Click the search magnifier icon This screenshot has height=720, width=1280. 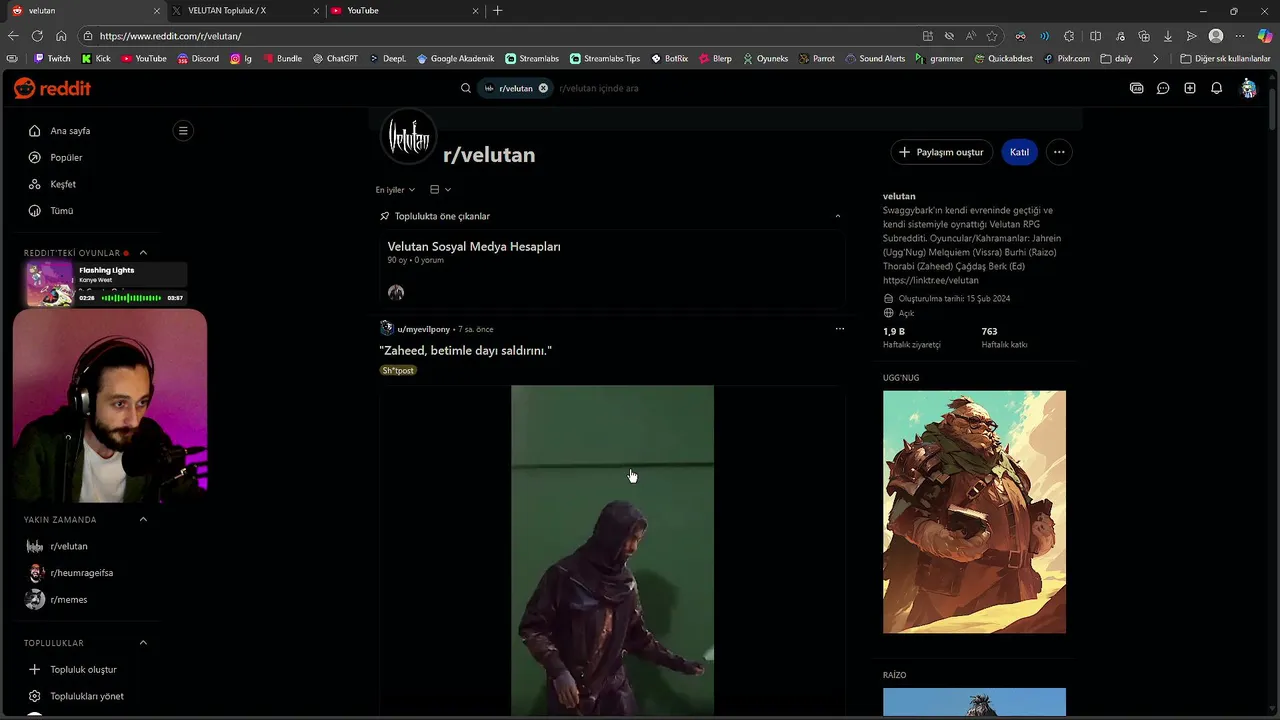tap(465, 88)
